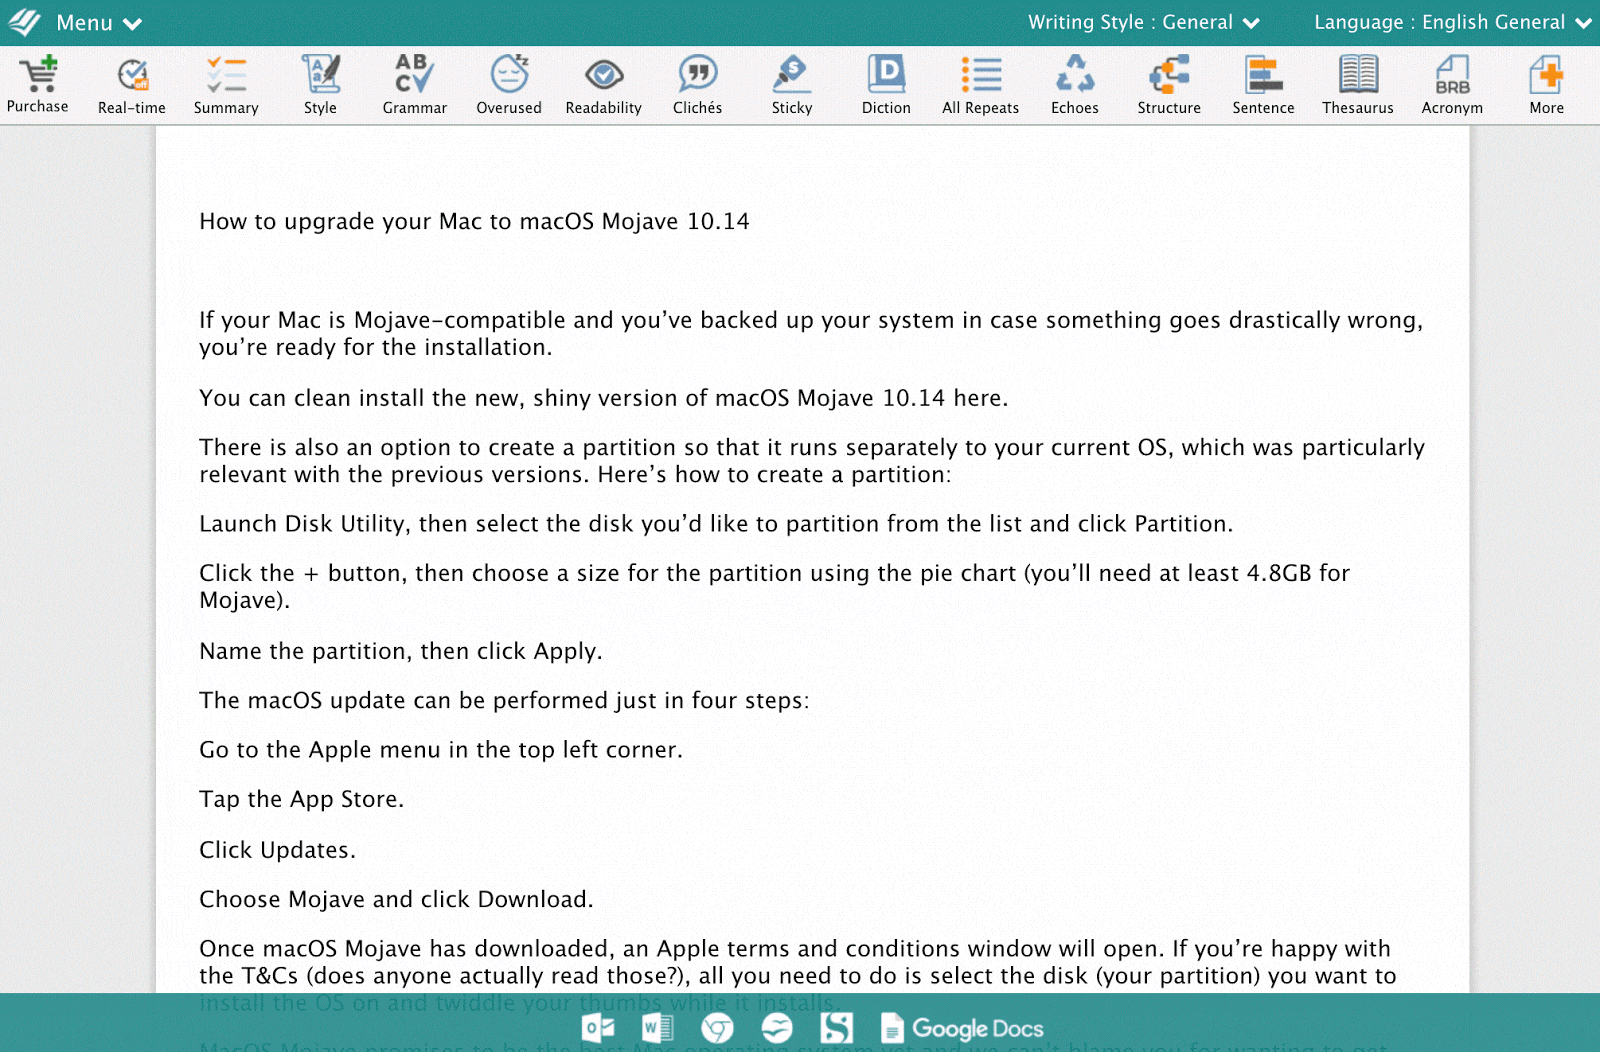The height and width of the screenshot is (1052, 1600).
Task: Click the ProWritingAid logo icon
Action: 24,22
